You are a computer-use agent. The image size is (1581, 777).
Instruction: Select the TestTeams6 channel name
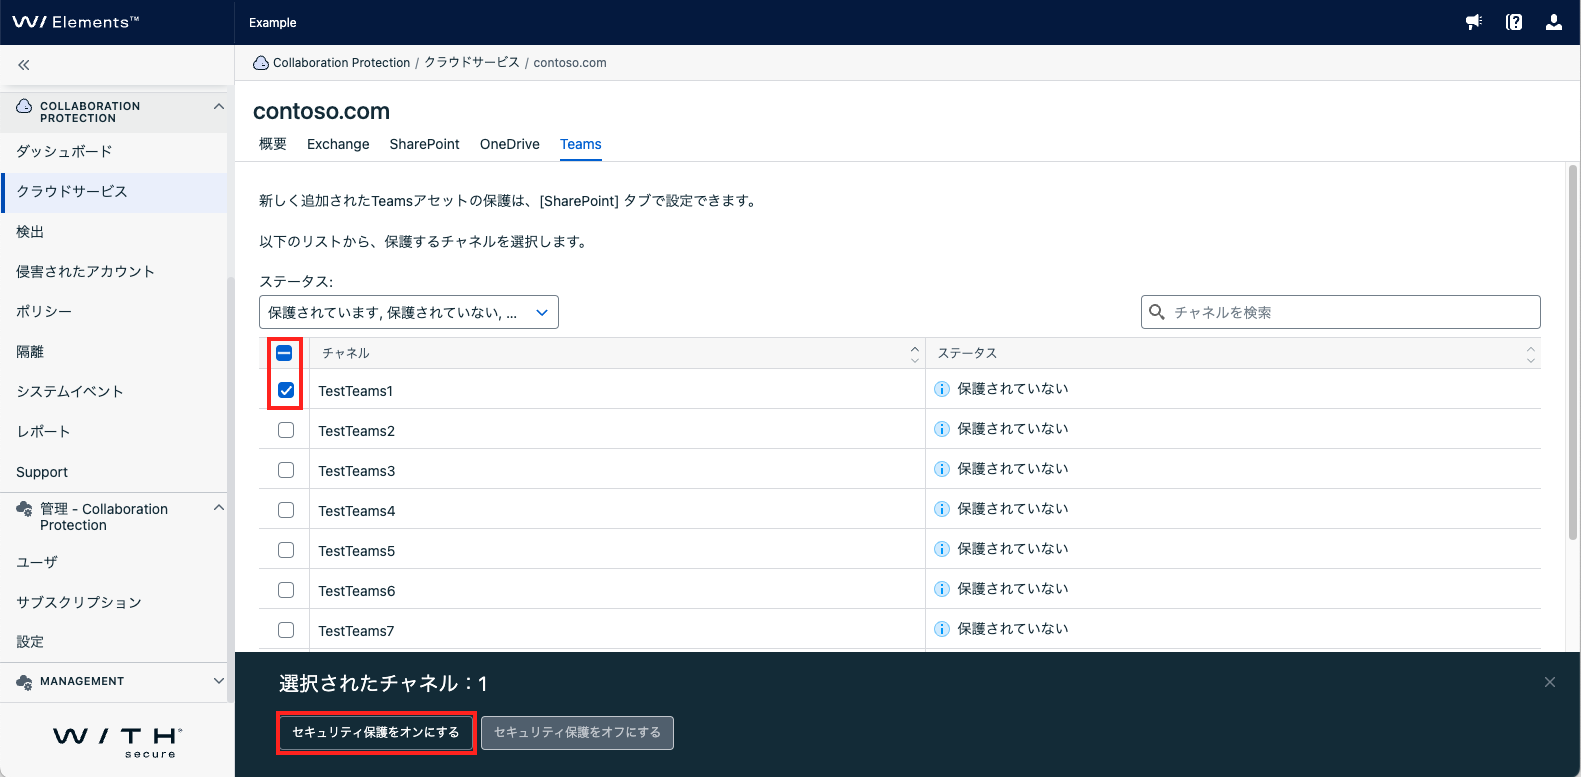(x=357, y=591)
